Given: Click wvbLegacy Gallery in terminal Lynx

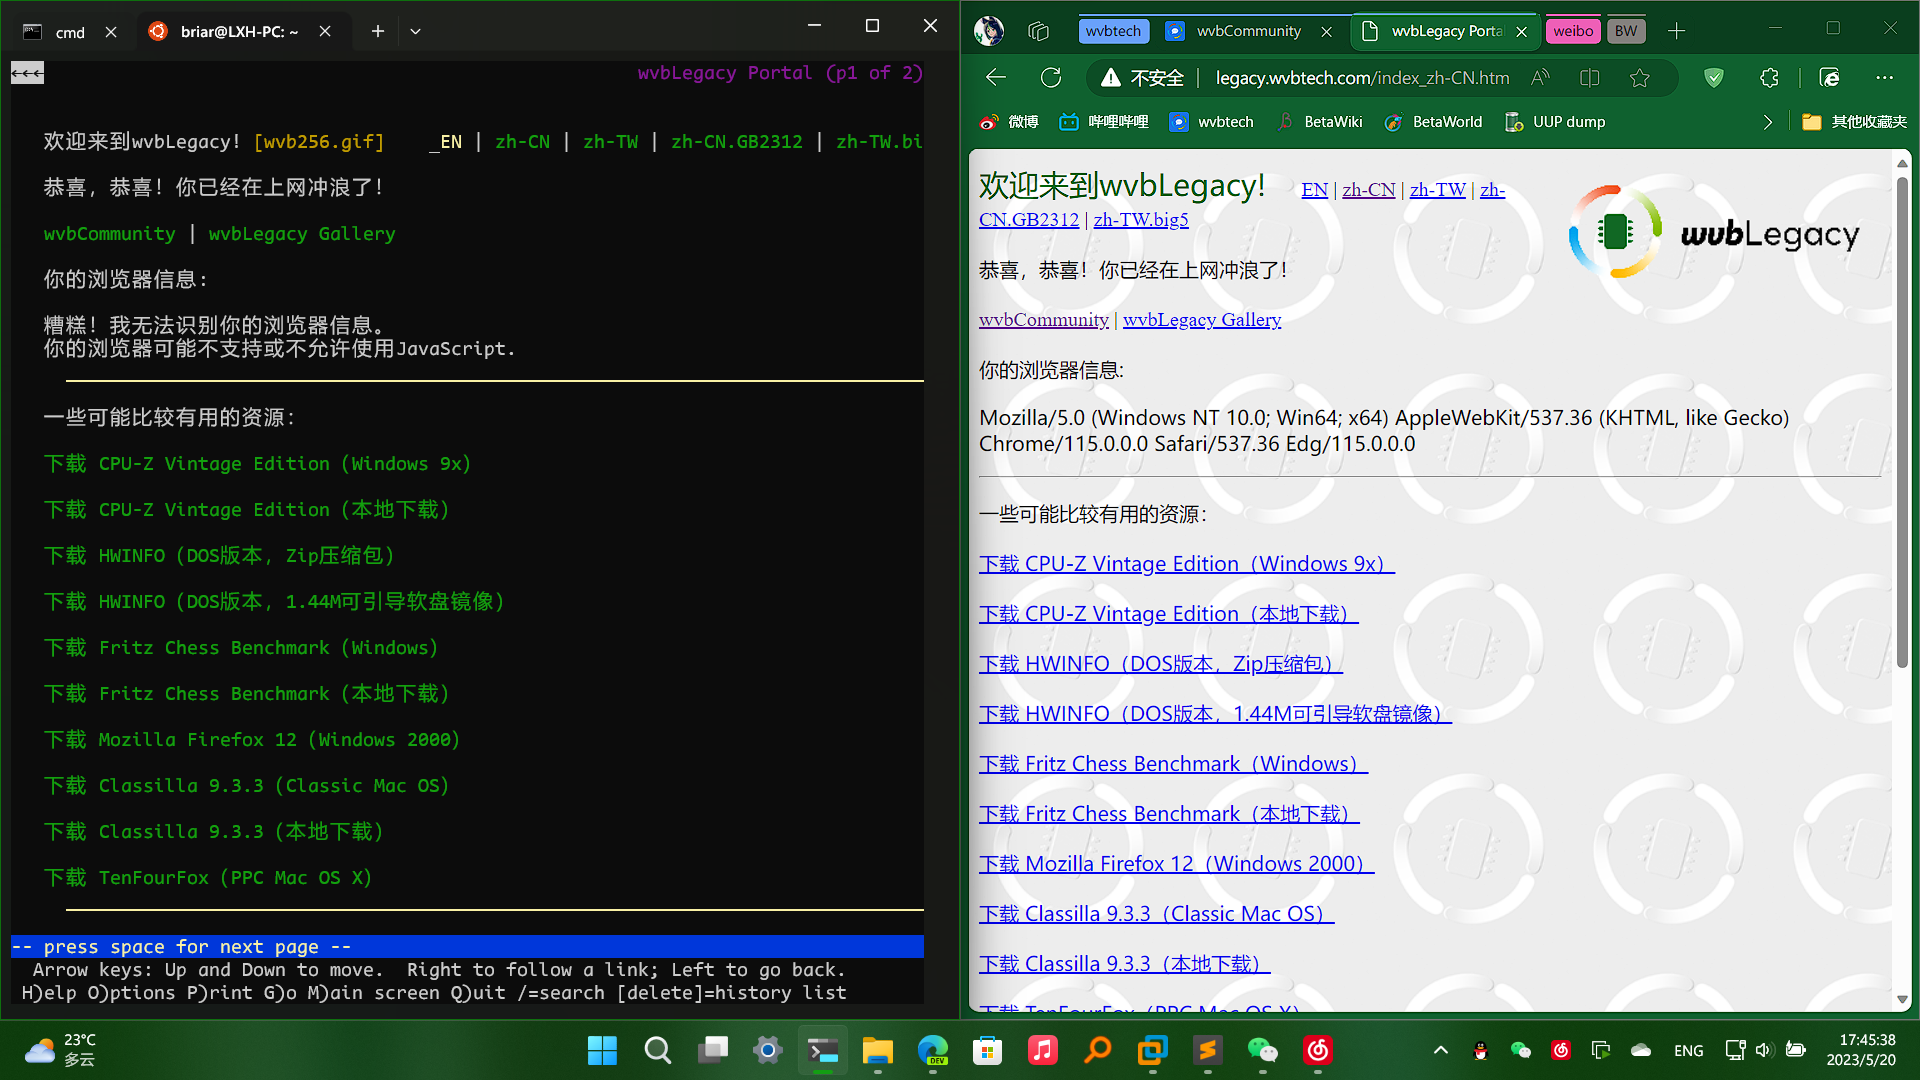Looking at the screenshot, I should coord(302,234).
